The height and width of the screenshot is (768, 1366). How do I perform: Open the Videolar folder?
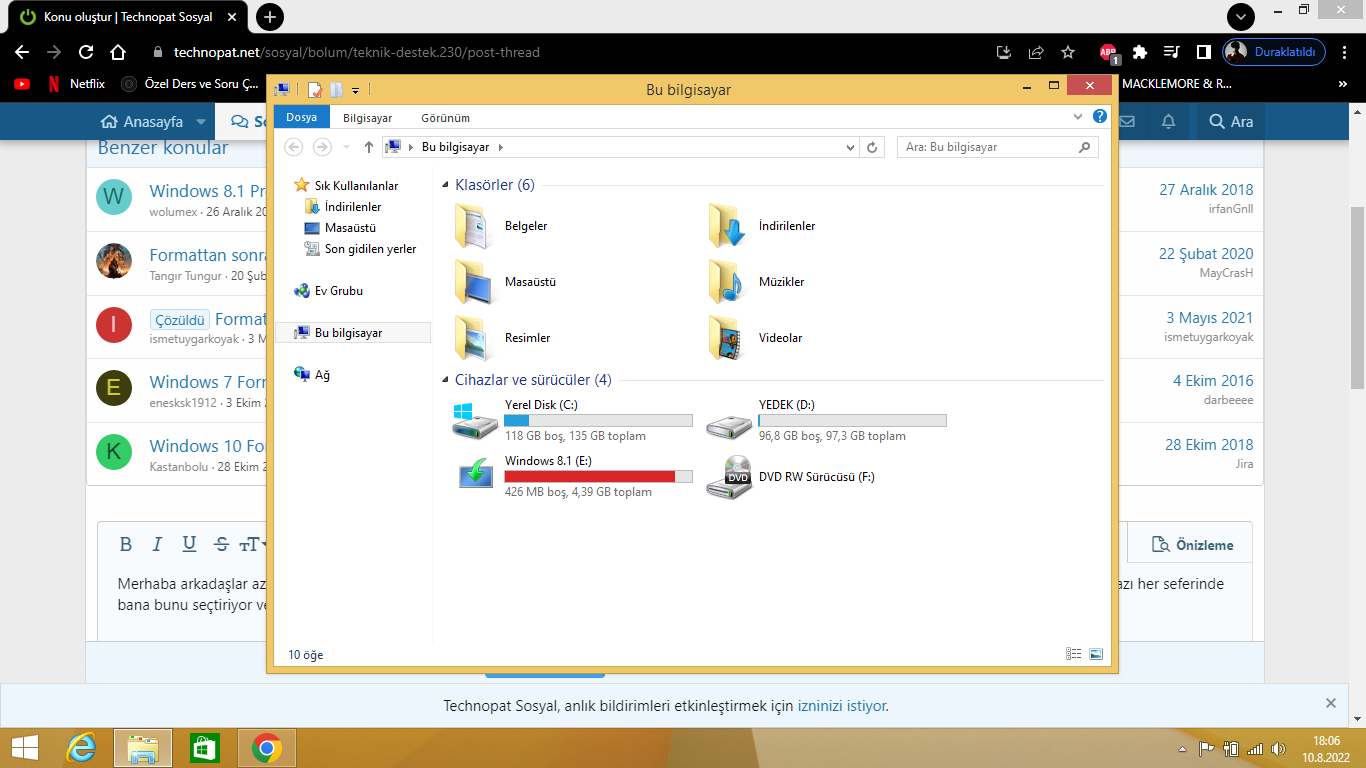(755, 338)
